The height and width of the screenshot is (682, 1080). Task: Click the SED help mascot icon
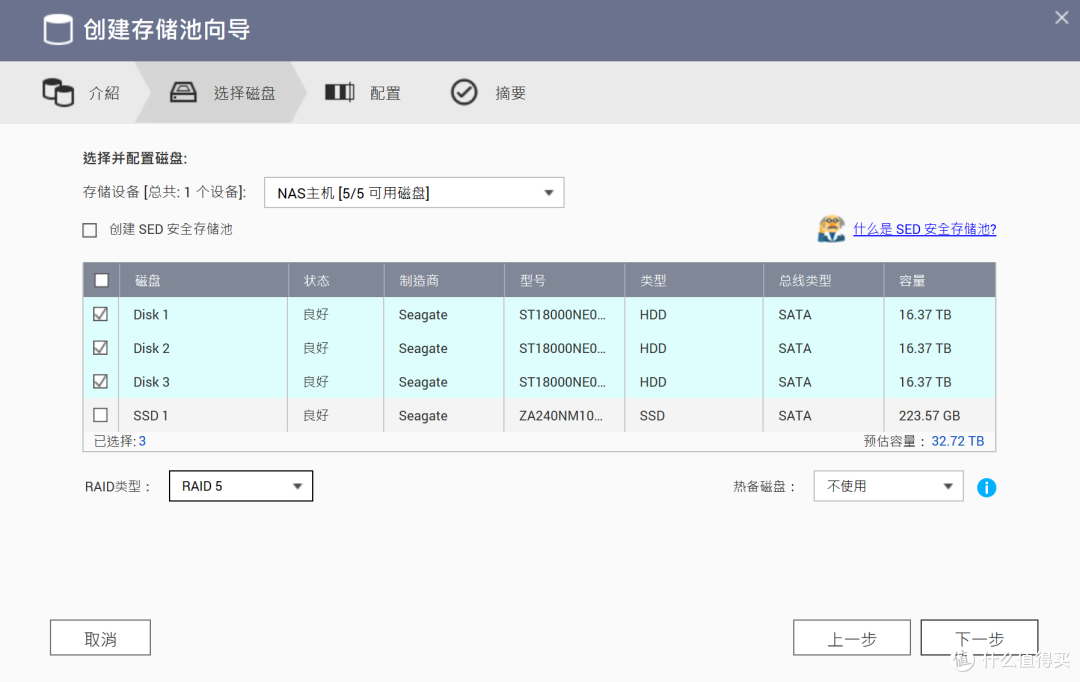[x=831, y=229]
